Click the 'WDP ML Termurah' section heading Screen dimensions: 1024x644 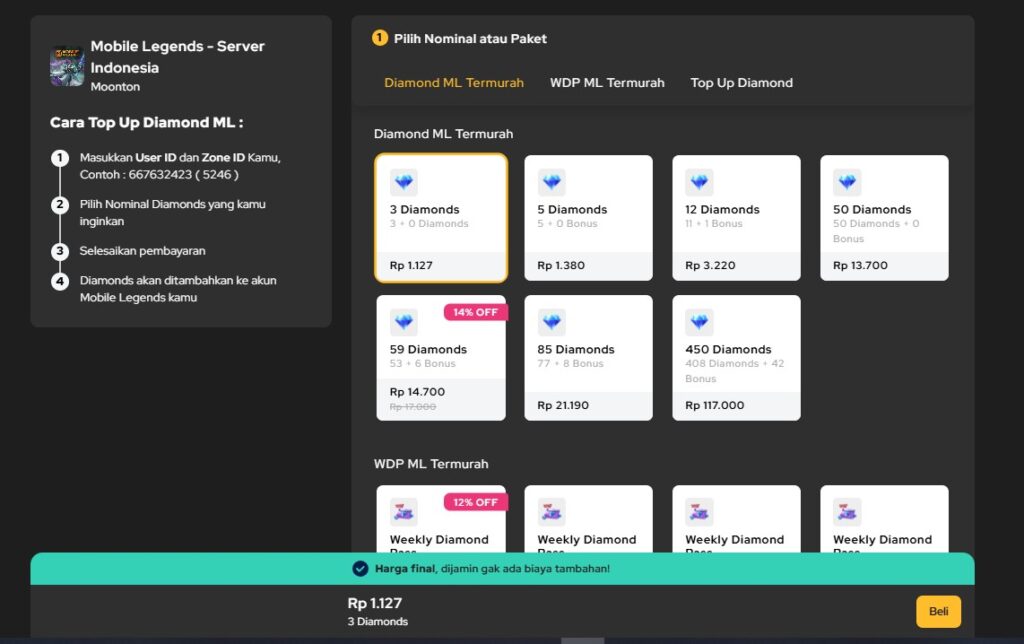tap(431, 464)
